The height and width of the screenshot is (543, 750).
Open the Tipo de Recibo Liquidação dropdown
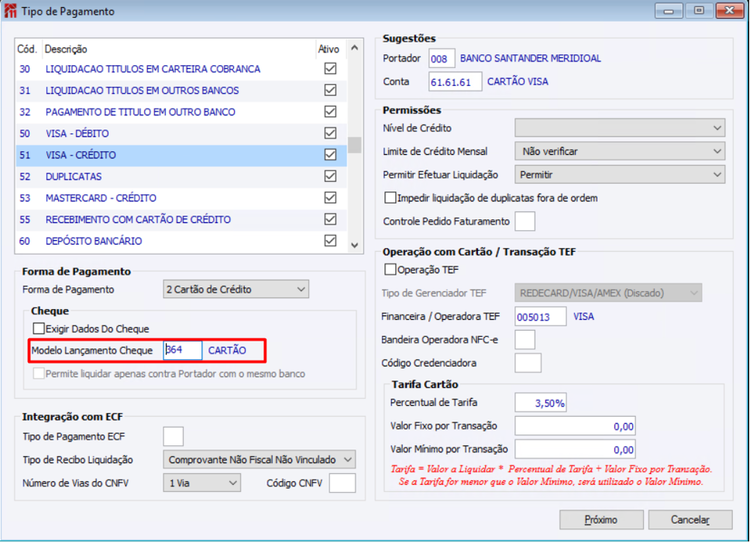(x=259, y=460)
